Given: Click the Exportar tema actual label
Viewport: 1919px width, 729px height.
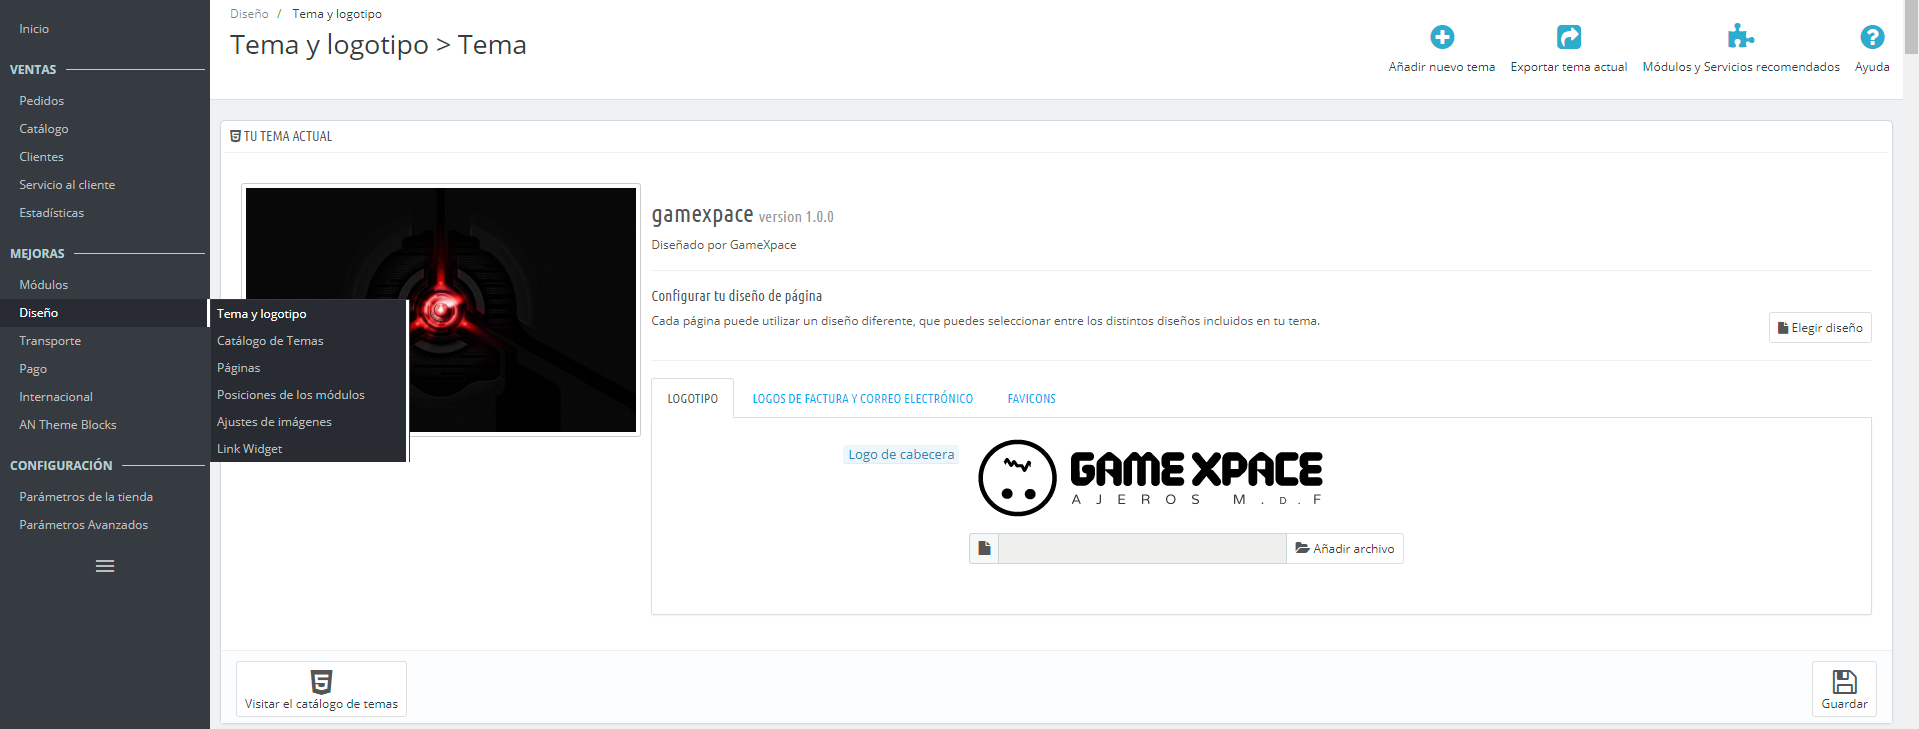Looking at the screenshot, I should pyautogui.click(x=1569, y=67).
